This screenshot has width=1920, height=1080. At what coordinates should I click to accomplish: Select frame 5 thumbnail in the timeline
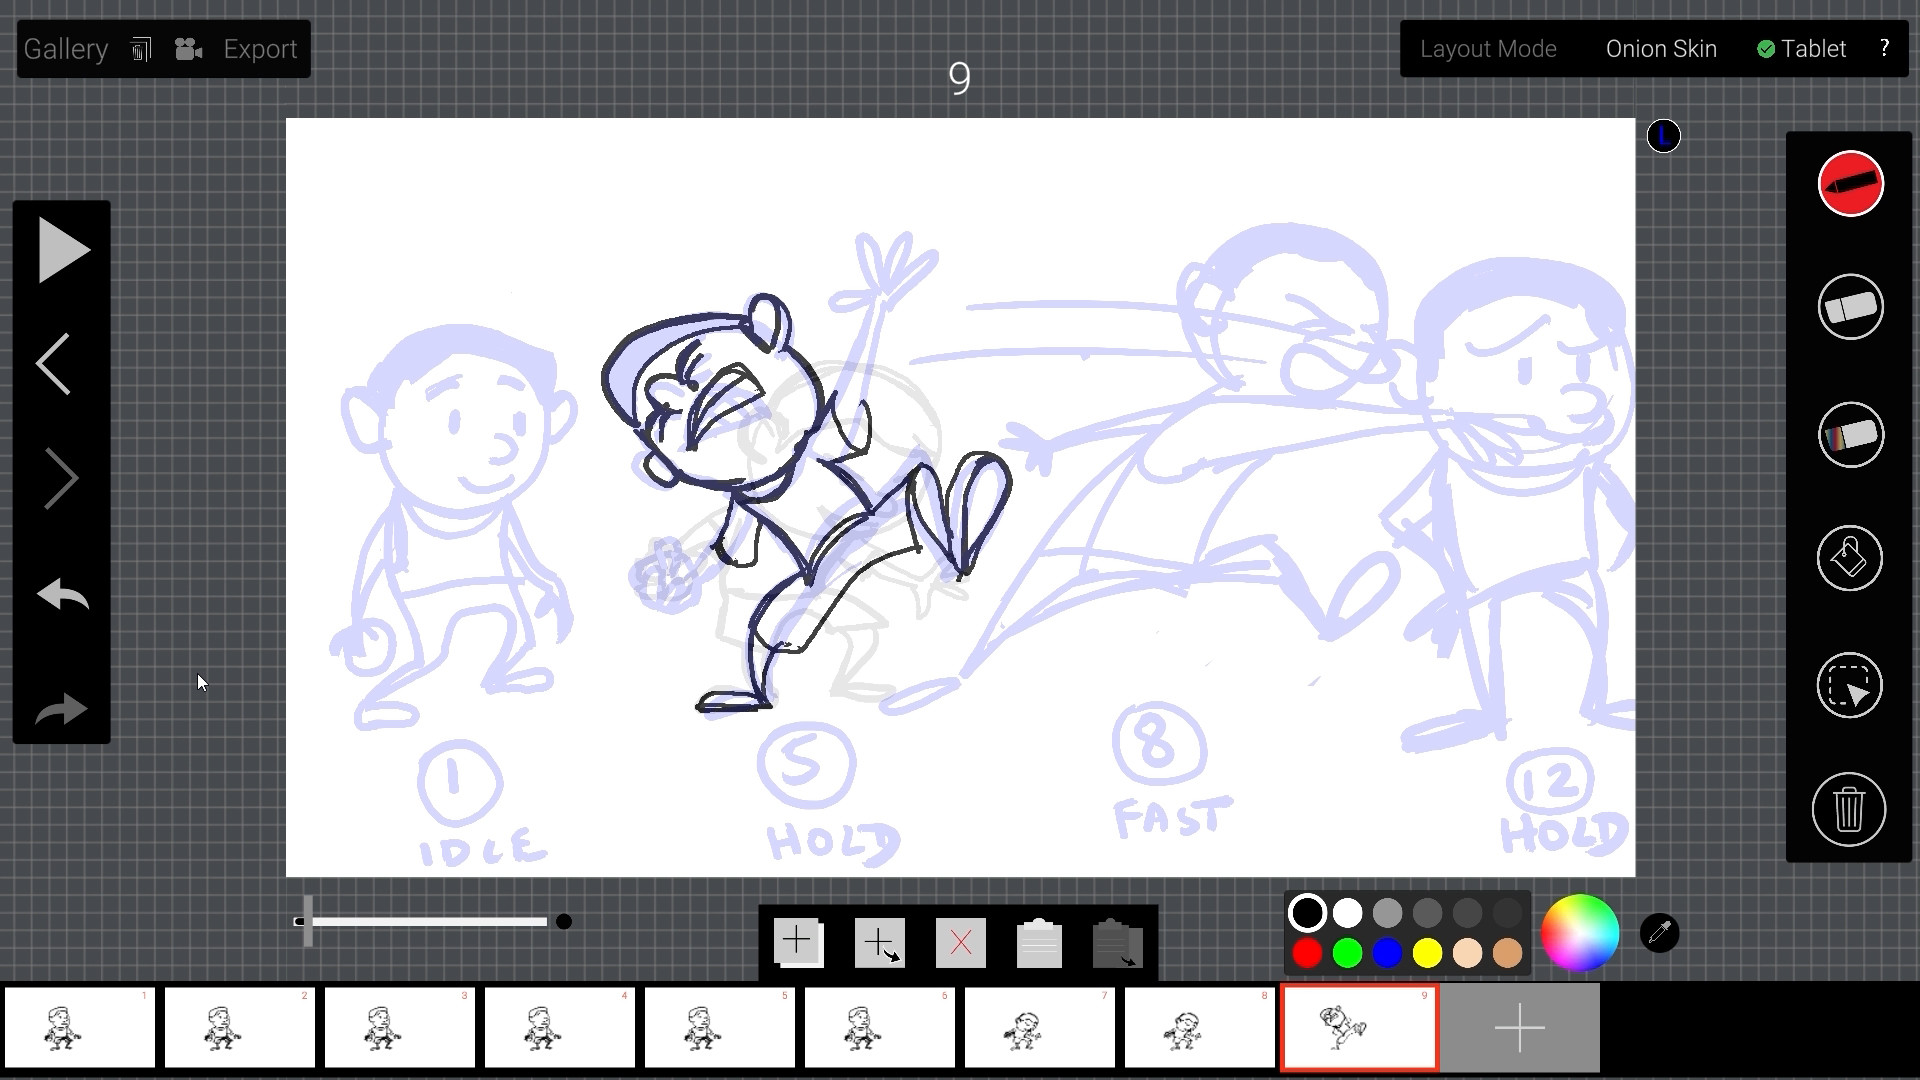coord(719,1027)
